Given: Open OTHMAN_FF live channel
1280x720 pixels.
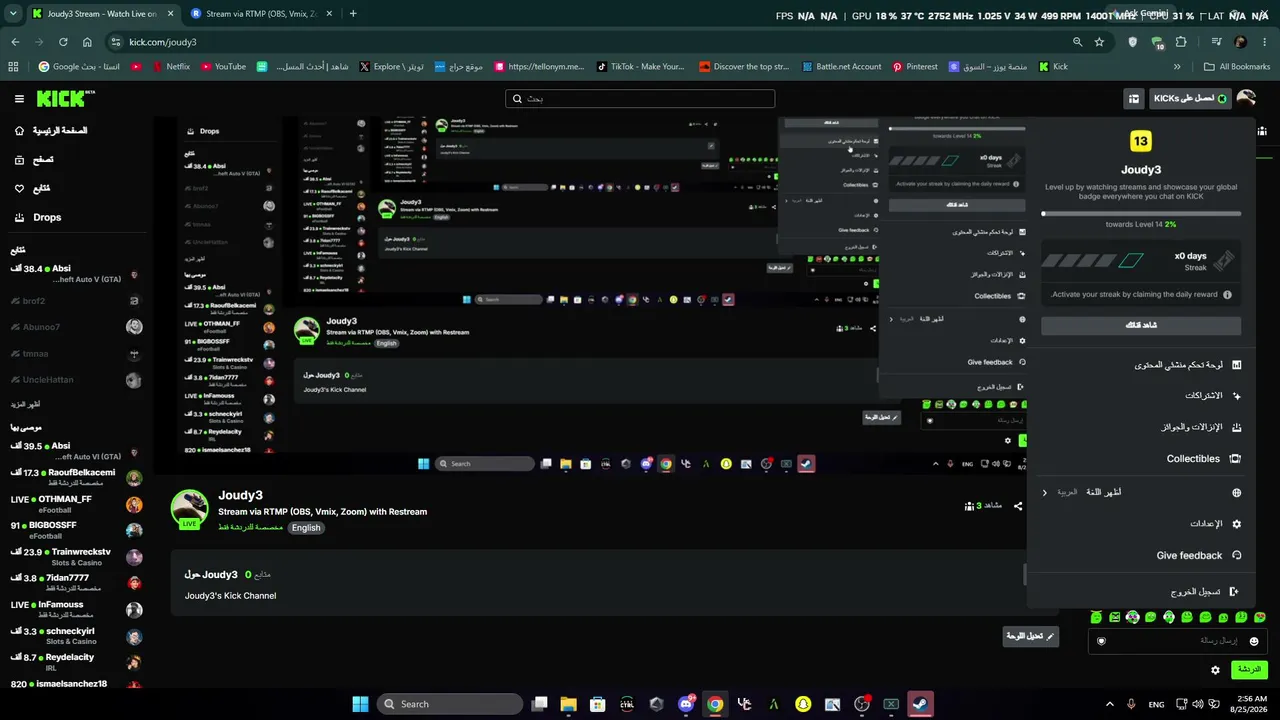Looking at the screenshot, I should point(75,504).
